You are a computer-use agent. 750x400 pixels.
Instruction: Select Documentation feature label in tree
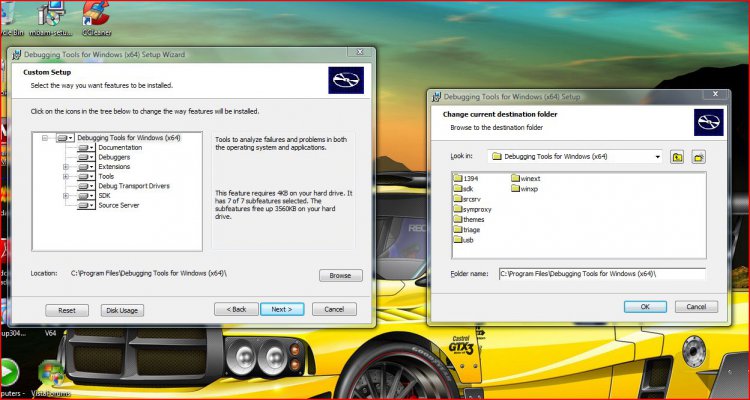coord(120,147)
